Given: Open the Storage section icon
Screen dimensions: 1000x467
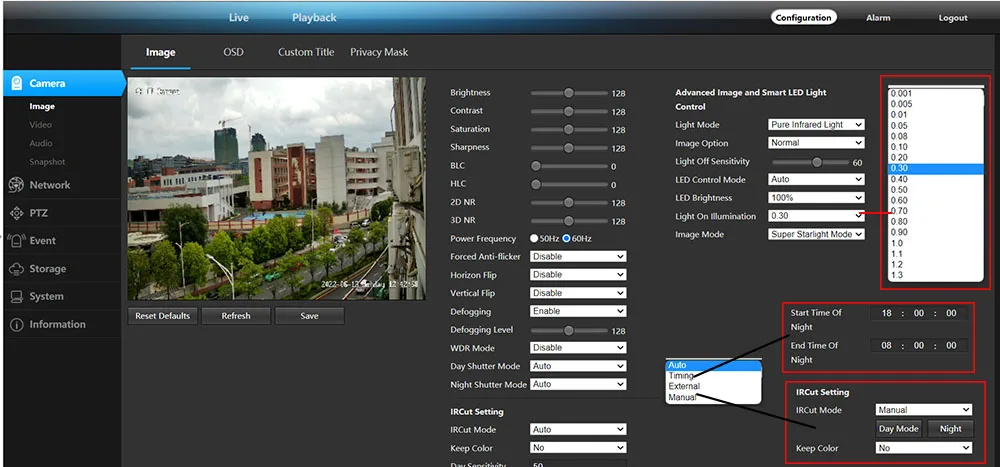Looking at the screenshot, I should click(16, 269).
